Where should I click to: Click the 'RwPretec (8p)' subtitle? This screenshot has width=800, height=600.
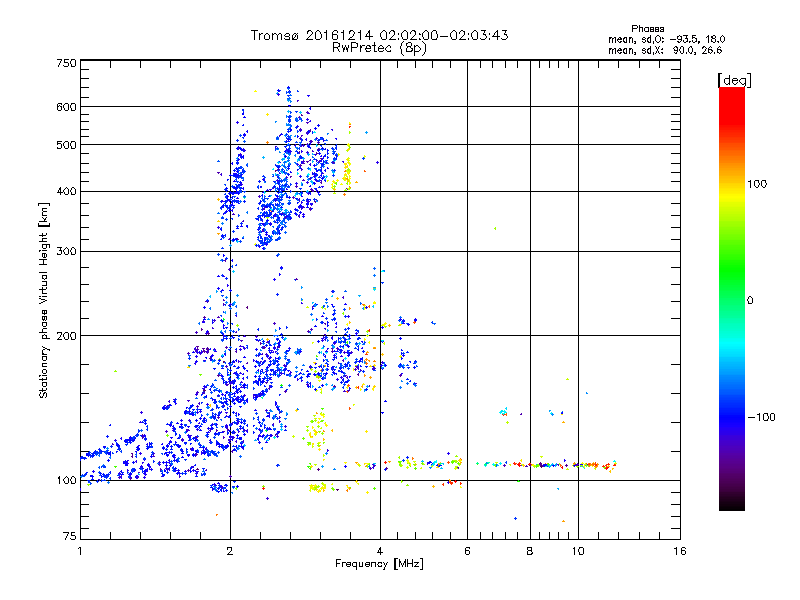click(x=379, y=48)
